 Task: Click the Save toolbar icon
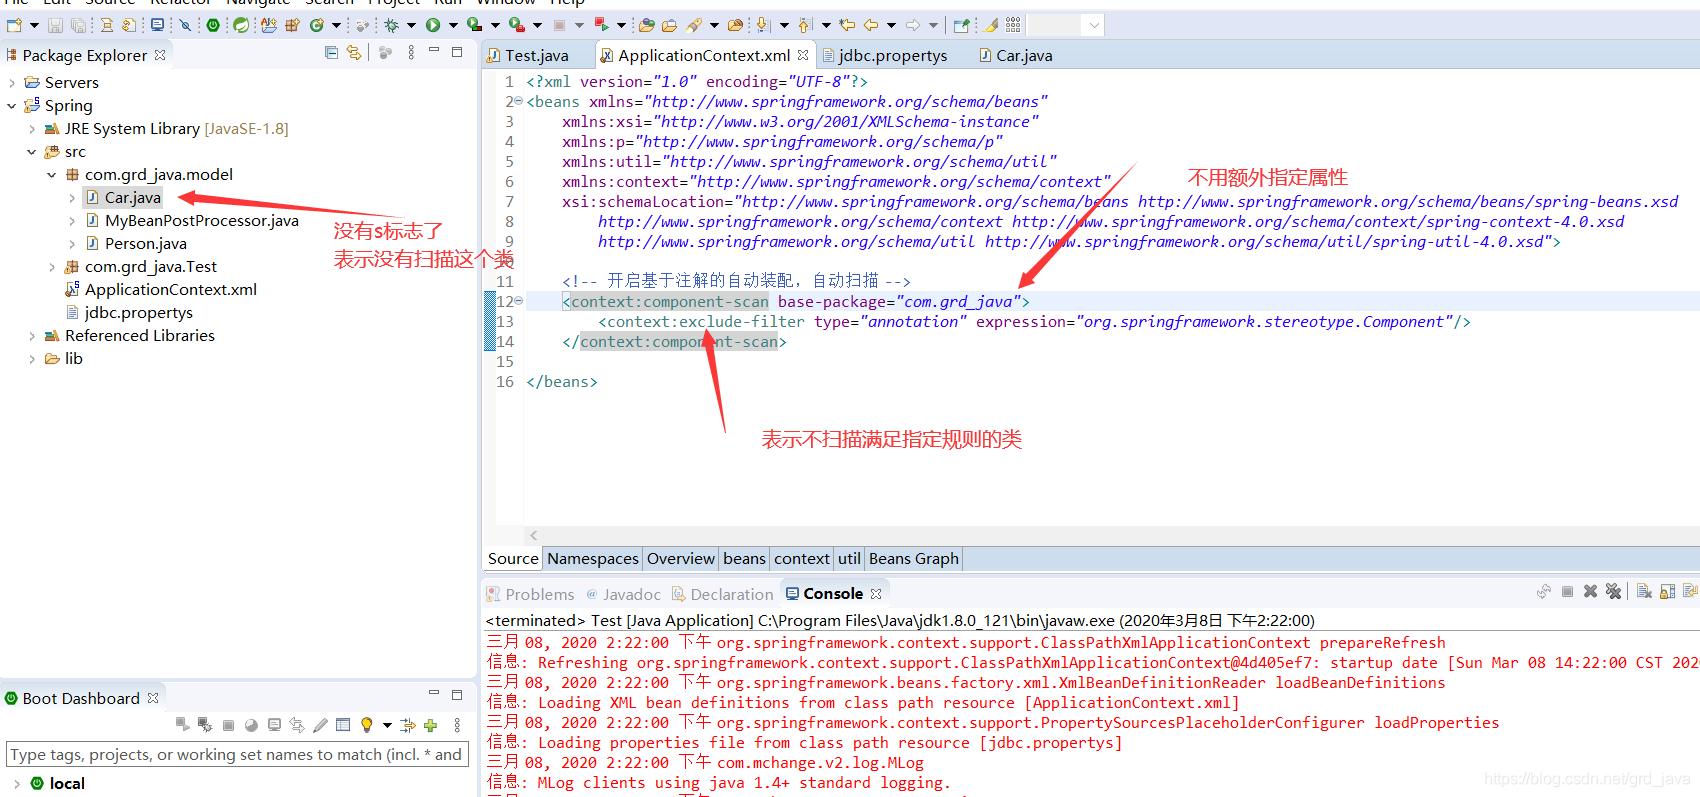point(55,25)
